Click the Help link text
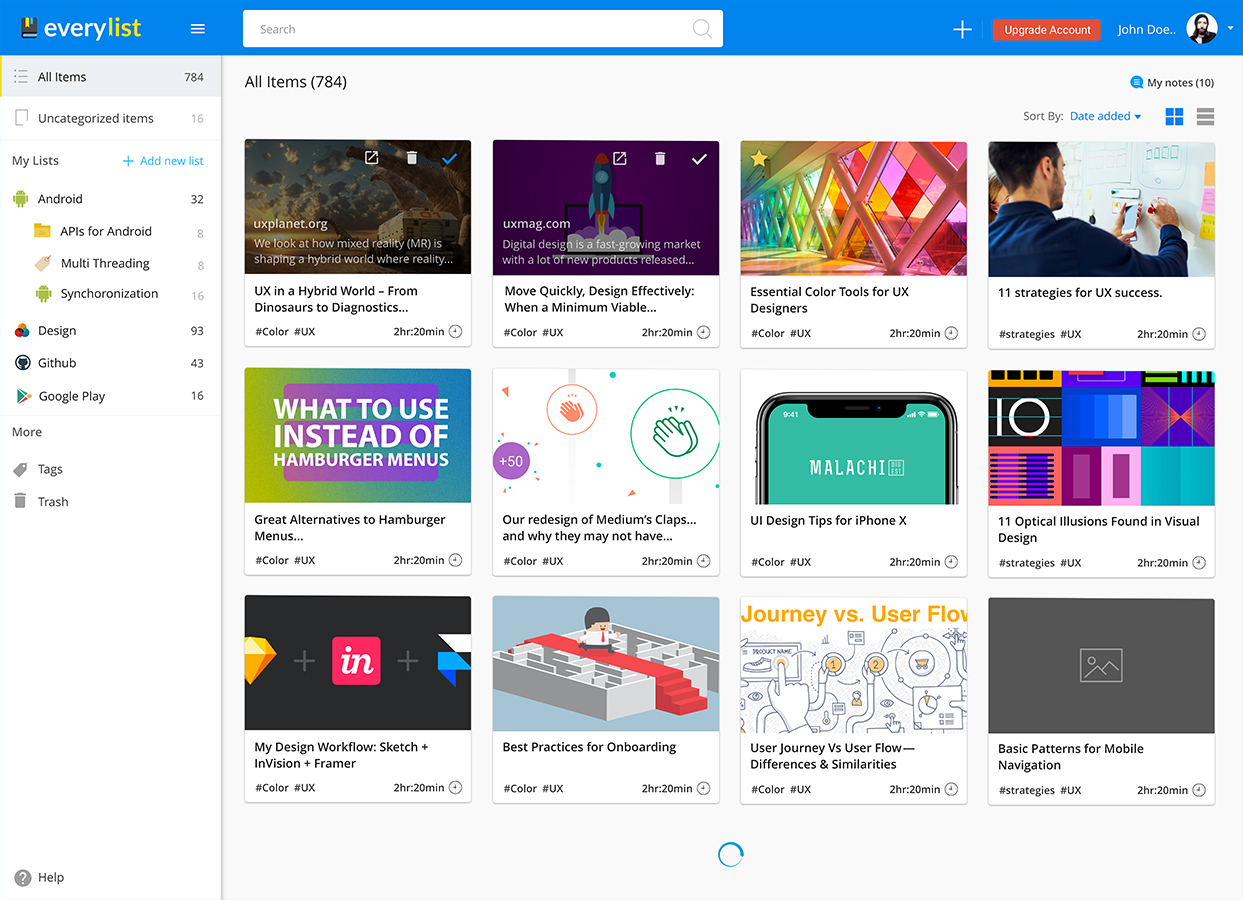Viewport: 1243px width, 900px height. (x=51, y=878)
